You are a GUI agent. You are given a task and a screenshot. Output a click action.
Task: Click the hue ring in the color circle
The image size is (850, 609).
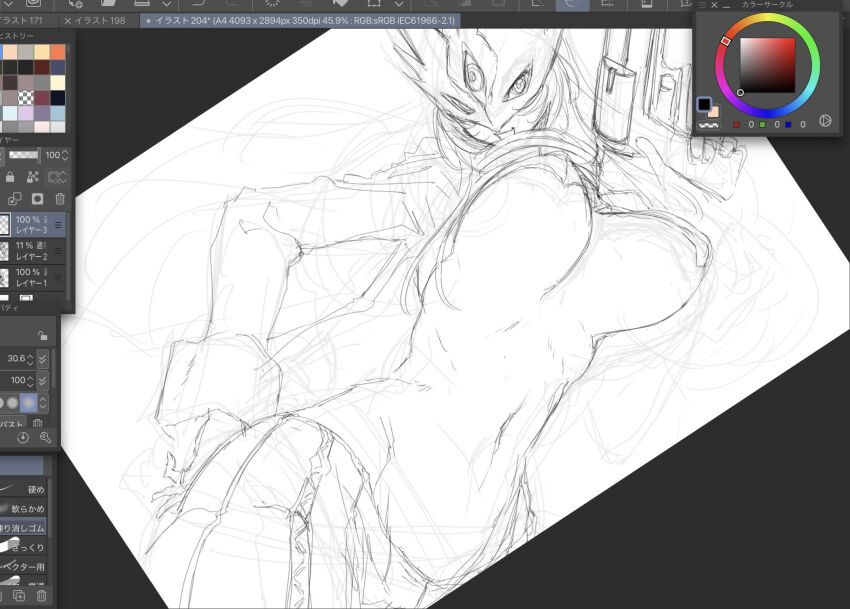[x=767, y=18]
